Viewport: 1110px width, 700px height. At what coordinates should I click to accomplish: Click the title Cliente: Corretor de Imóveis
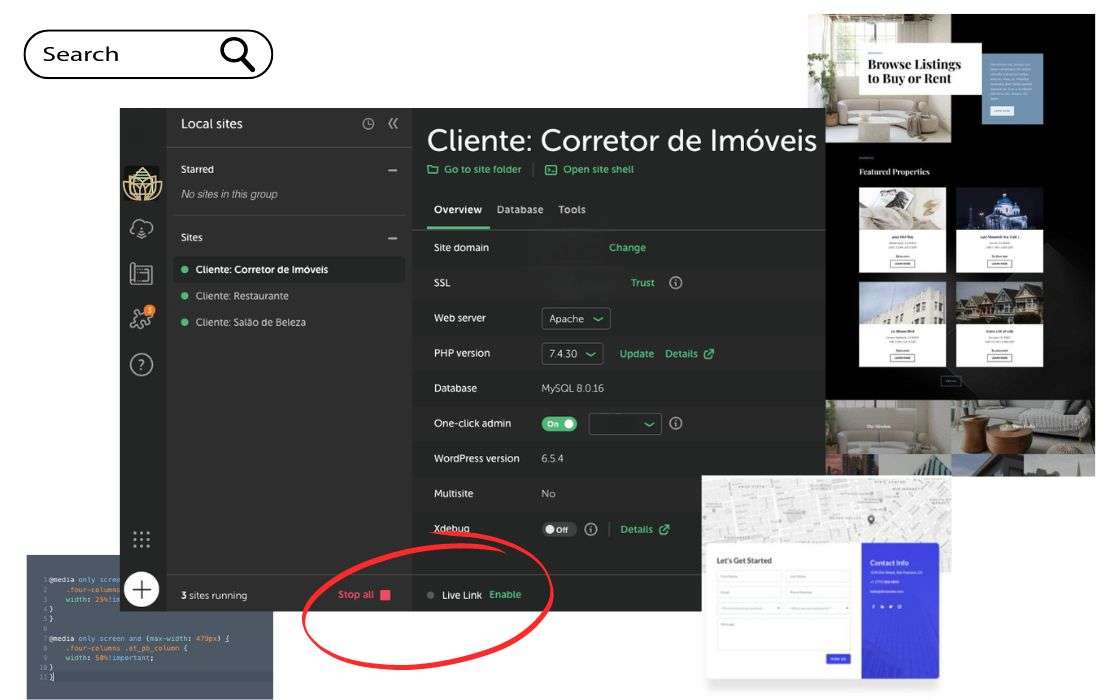click(622, 140)
